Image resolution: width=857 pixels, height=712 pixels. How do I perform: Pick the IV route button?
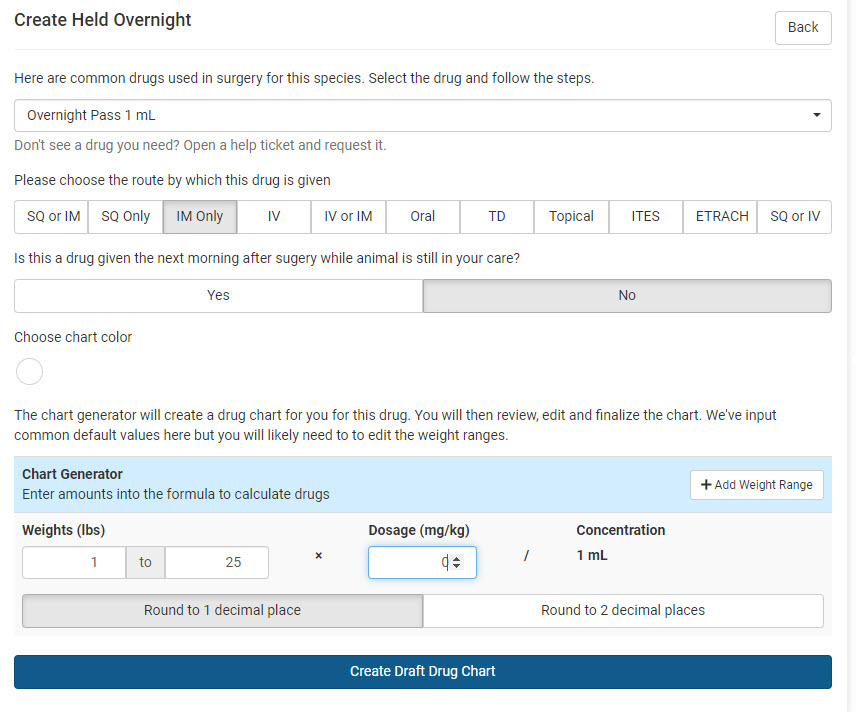point(274,217)
